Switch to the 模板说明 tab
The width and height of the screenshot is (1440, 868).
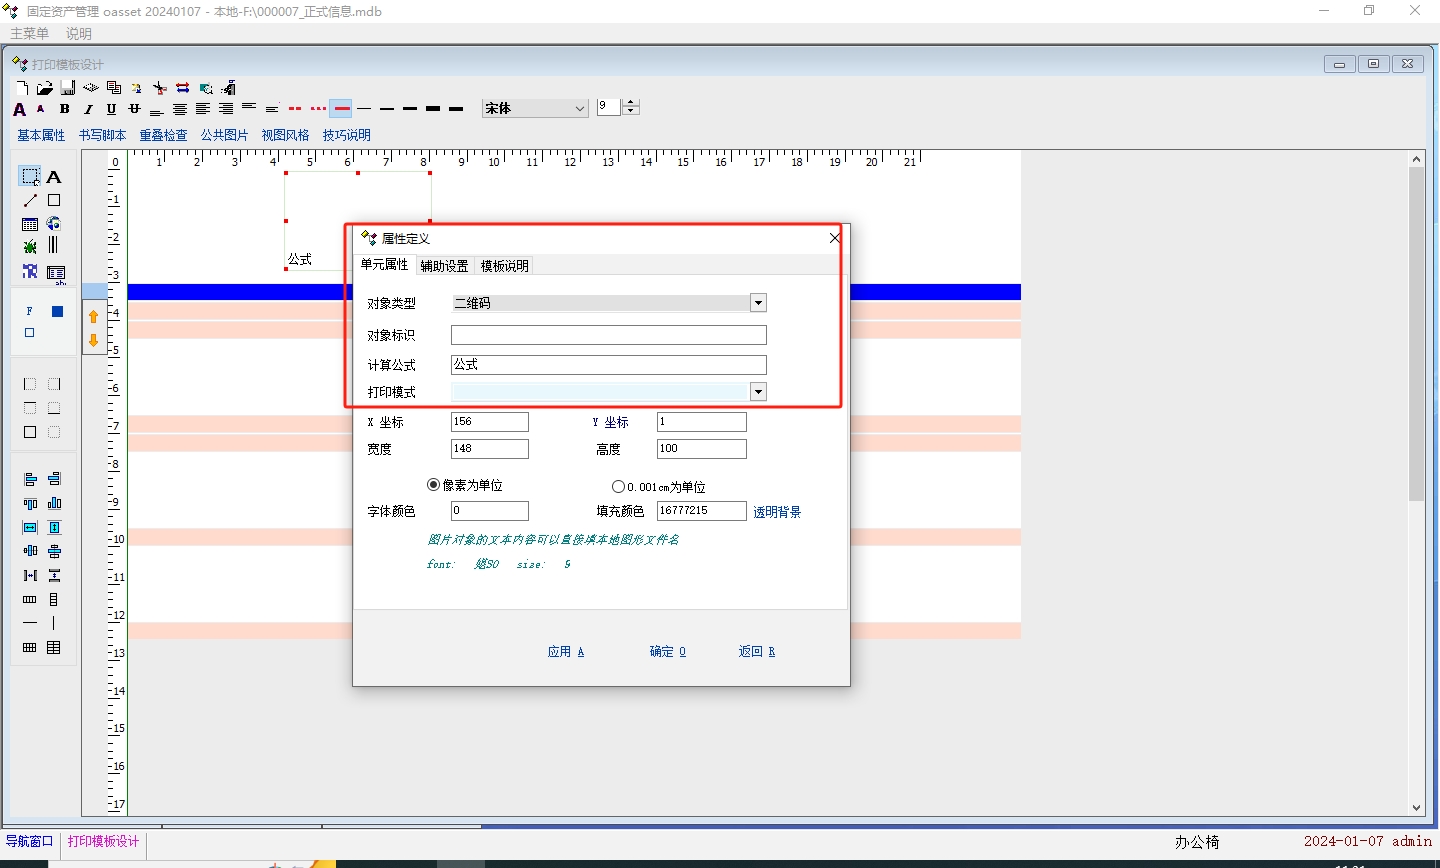coord(504,266)
